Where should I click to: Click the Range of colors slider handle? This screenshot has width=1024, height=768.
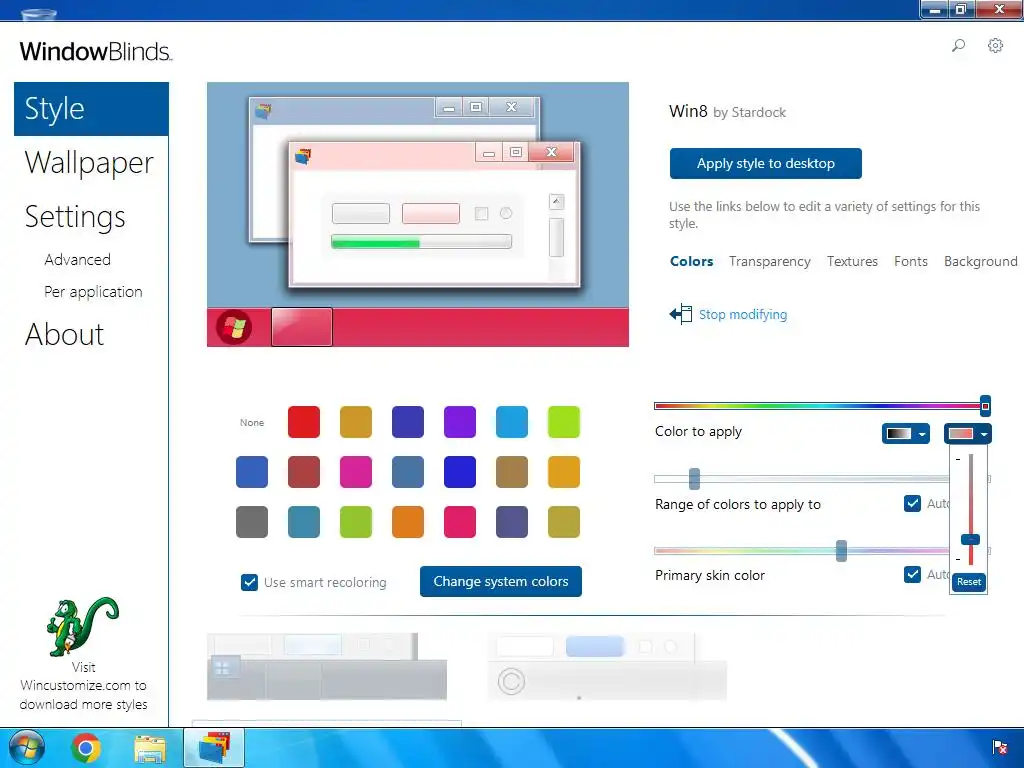[695, 479]
